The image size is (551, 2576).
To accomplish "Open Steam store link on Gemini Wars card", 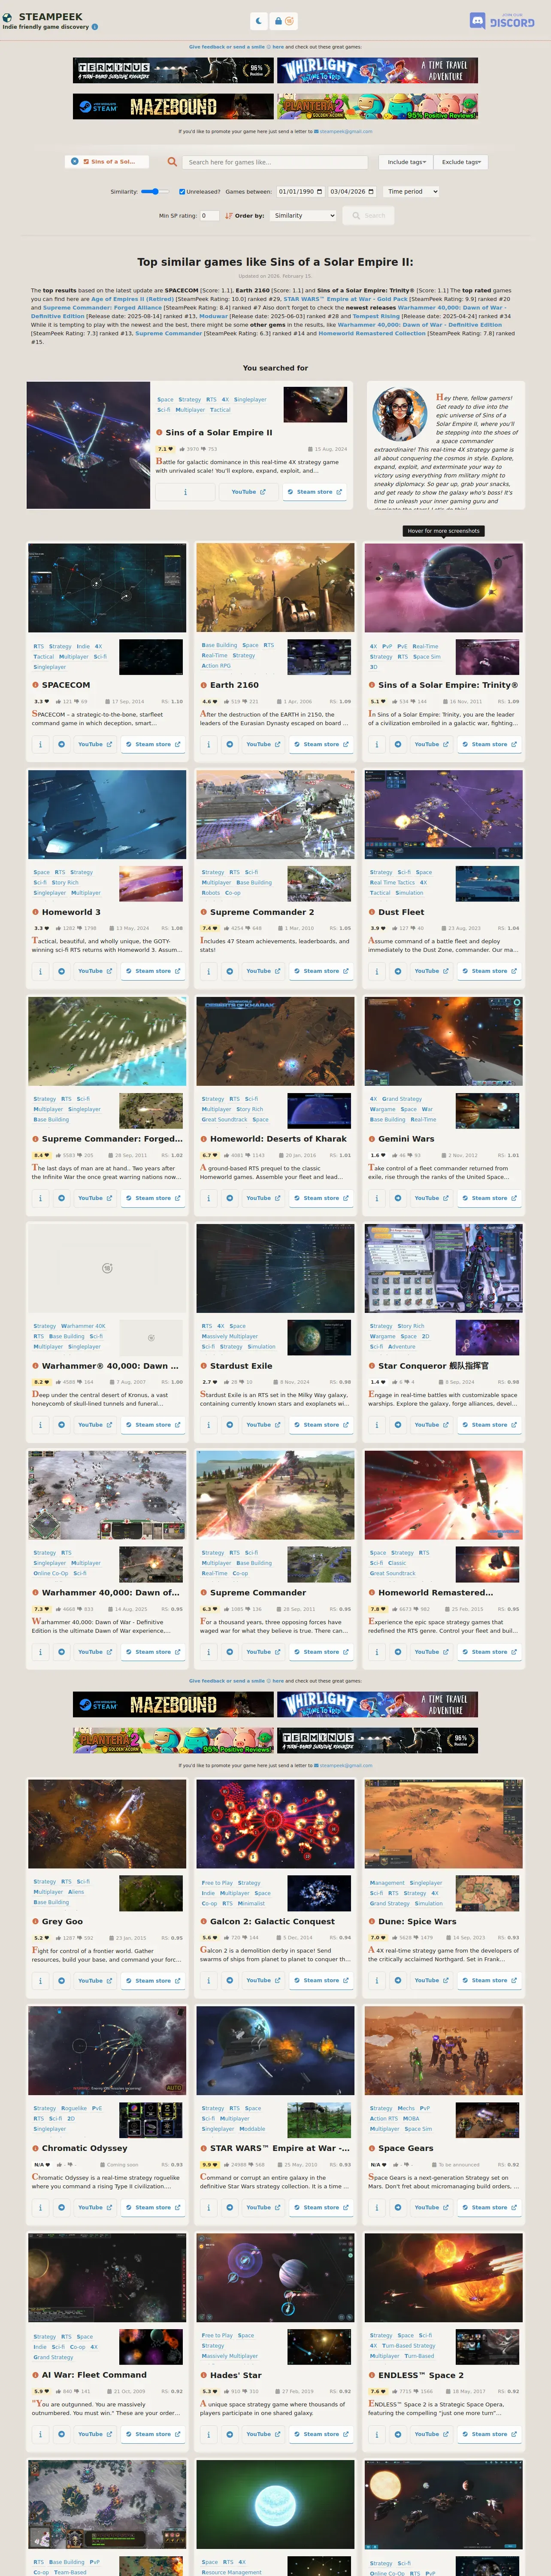I will tap(489, 1198).
